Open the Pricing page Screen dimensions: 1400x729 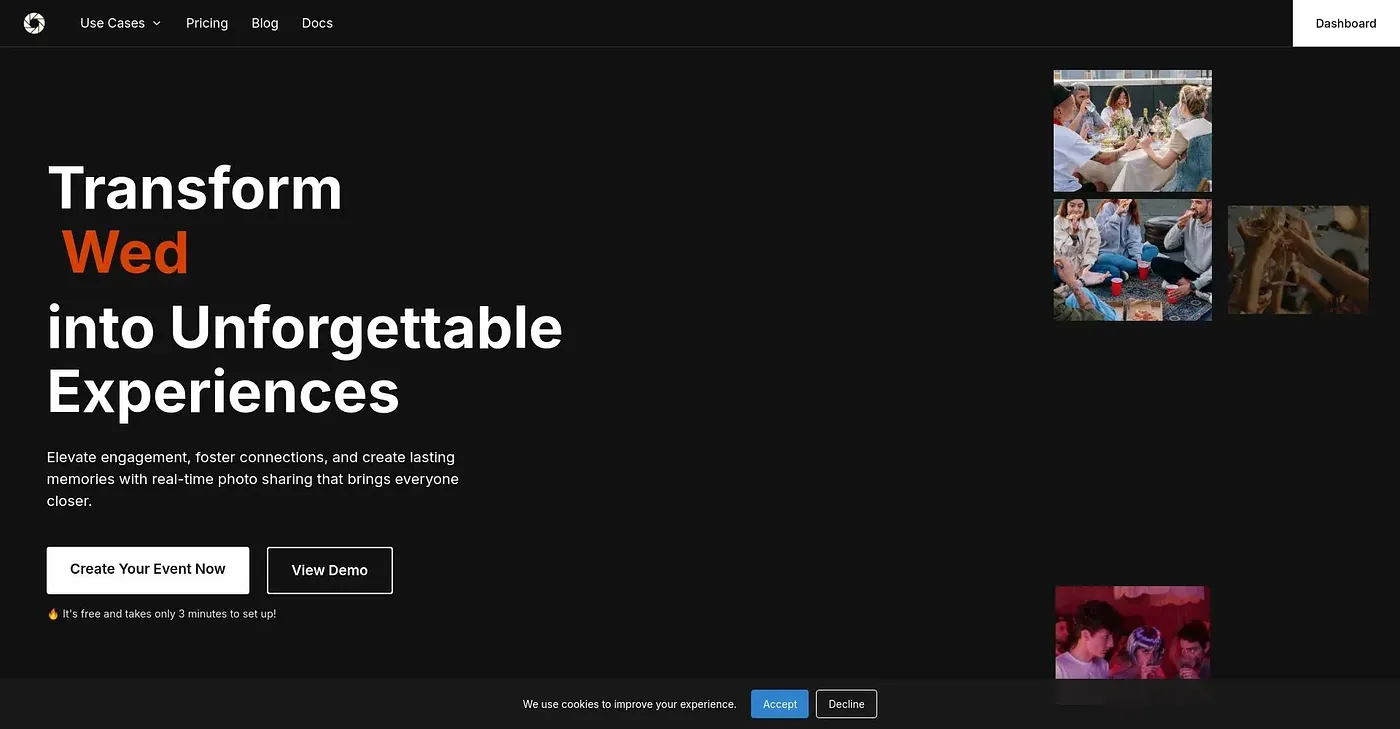point(207,23)
